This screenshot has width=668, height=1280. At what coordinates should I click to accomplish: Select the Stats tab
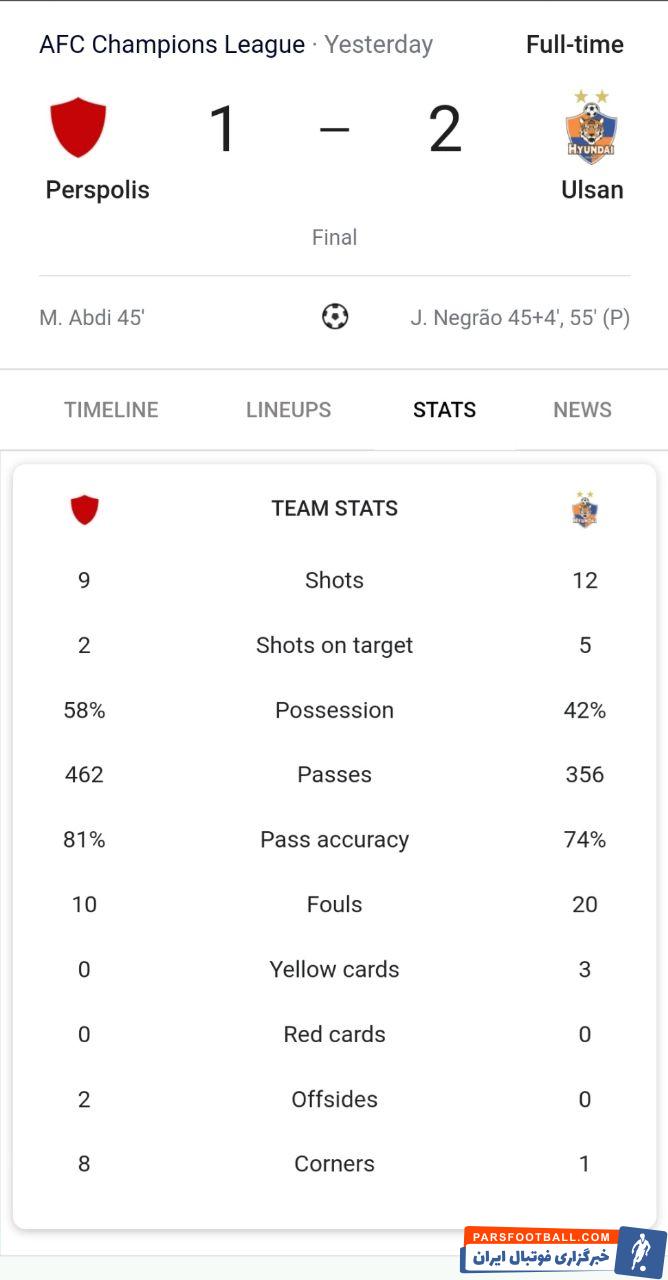pyautogui.click(x=444, y=410)
